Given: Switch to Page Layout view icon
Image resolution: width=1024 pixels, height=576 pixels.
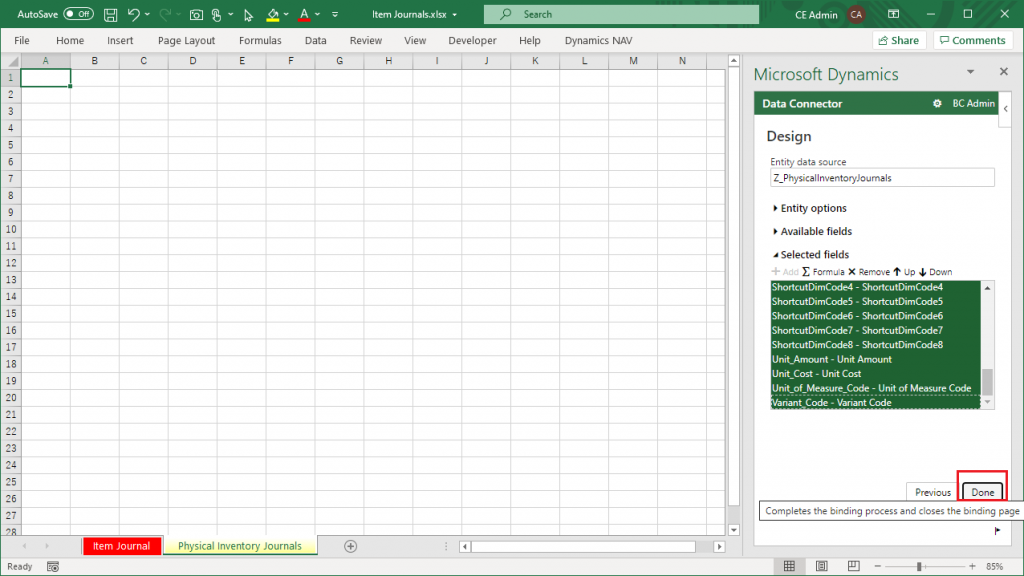Looking at the screenshot, I should tap(822, 566).
